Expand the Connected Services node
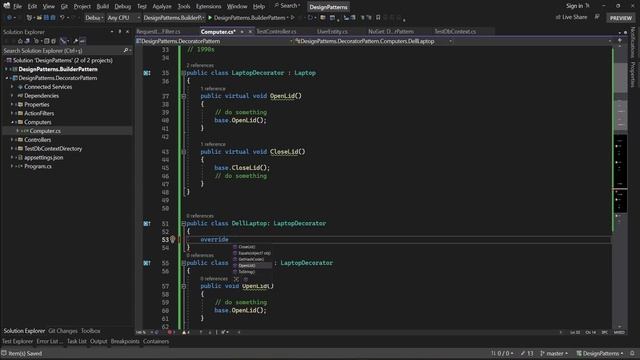This screenshot has height=360, width=640. (12, 87)
